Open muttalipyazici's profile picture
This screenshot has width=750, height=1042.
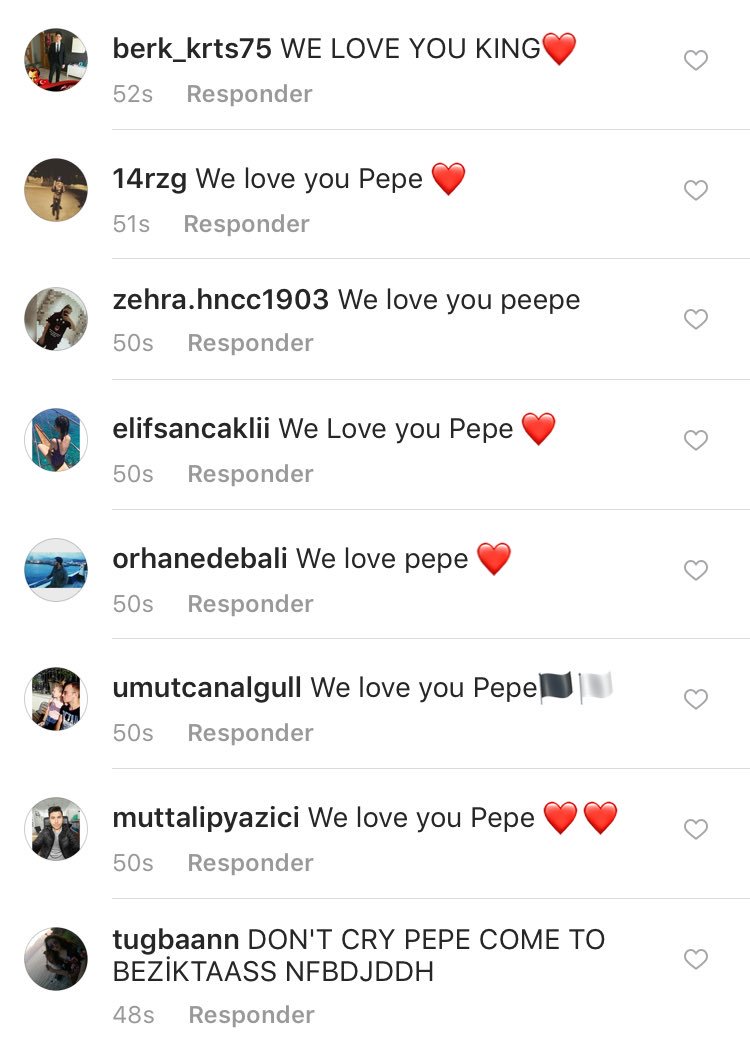tap(56, 829)
